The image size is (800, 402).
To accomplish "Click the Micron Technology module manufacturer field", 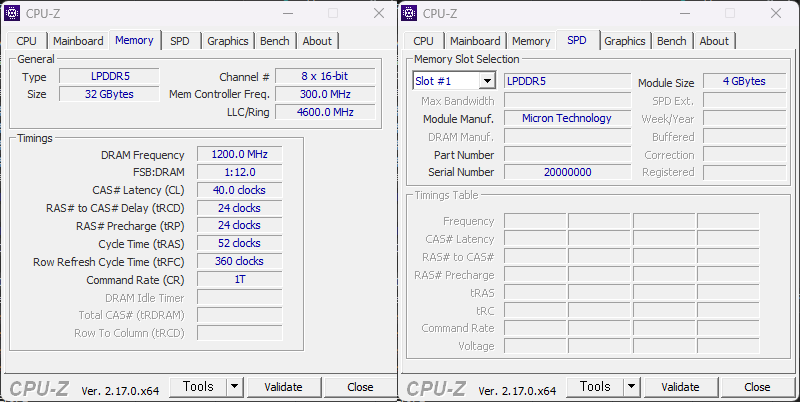I will [566, 118].
